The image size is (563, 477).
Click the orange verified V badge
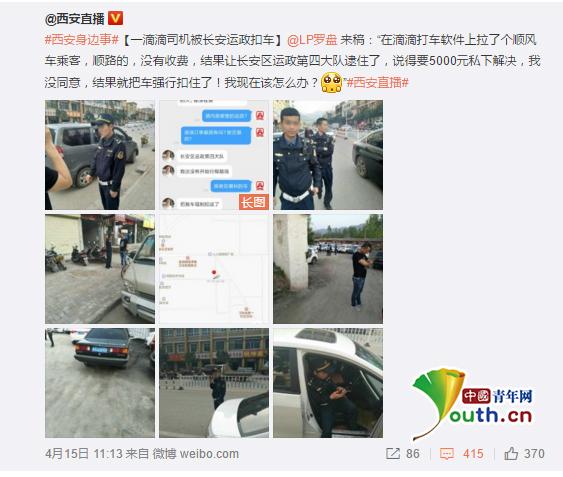116,18
